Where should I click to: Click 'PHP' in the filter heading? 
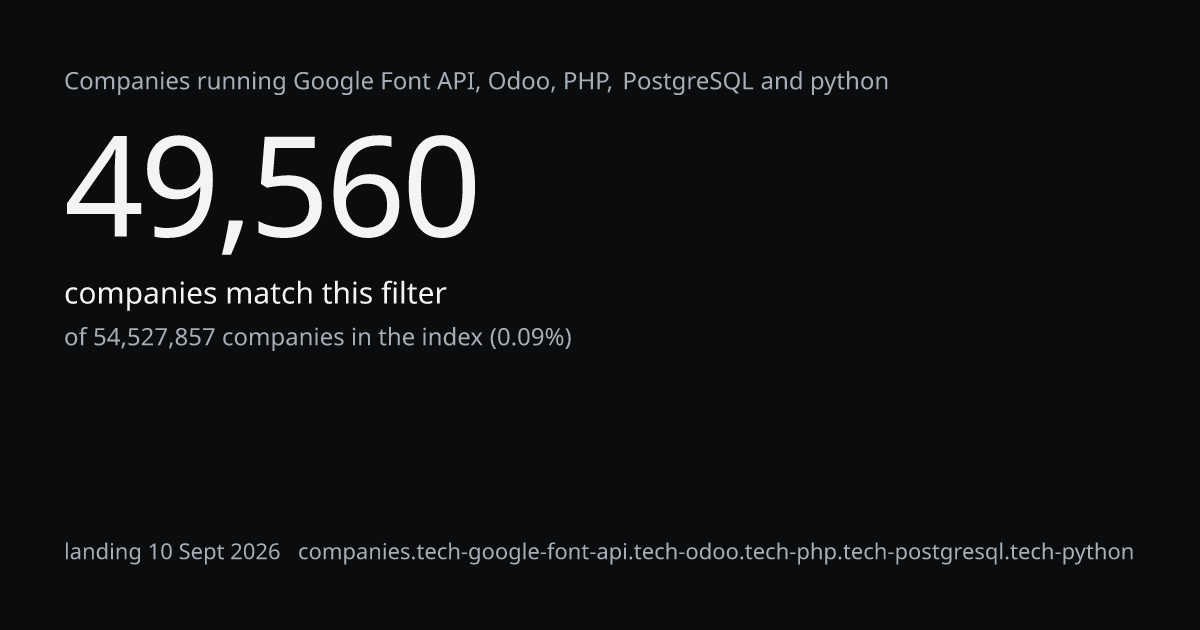click(585, 81)
